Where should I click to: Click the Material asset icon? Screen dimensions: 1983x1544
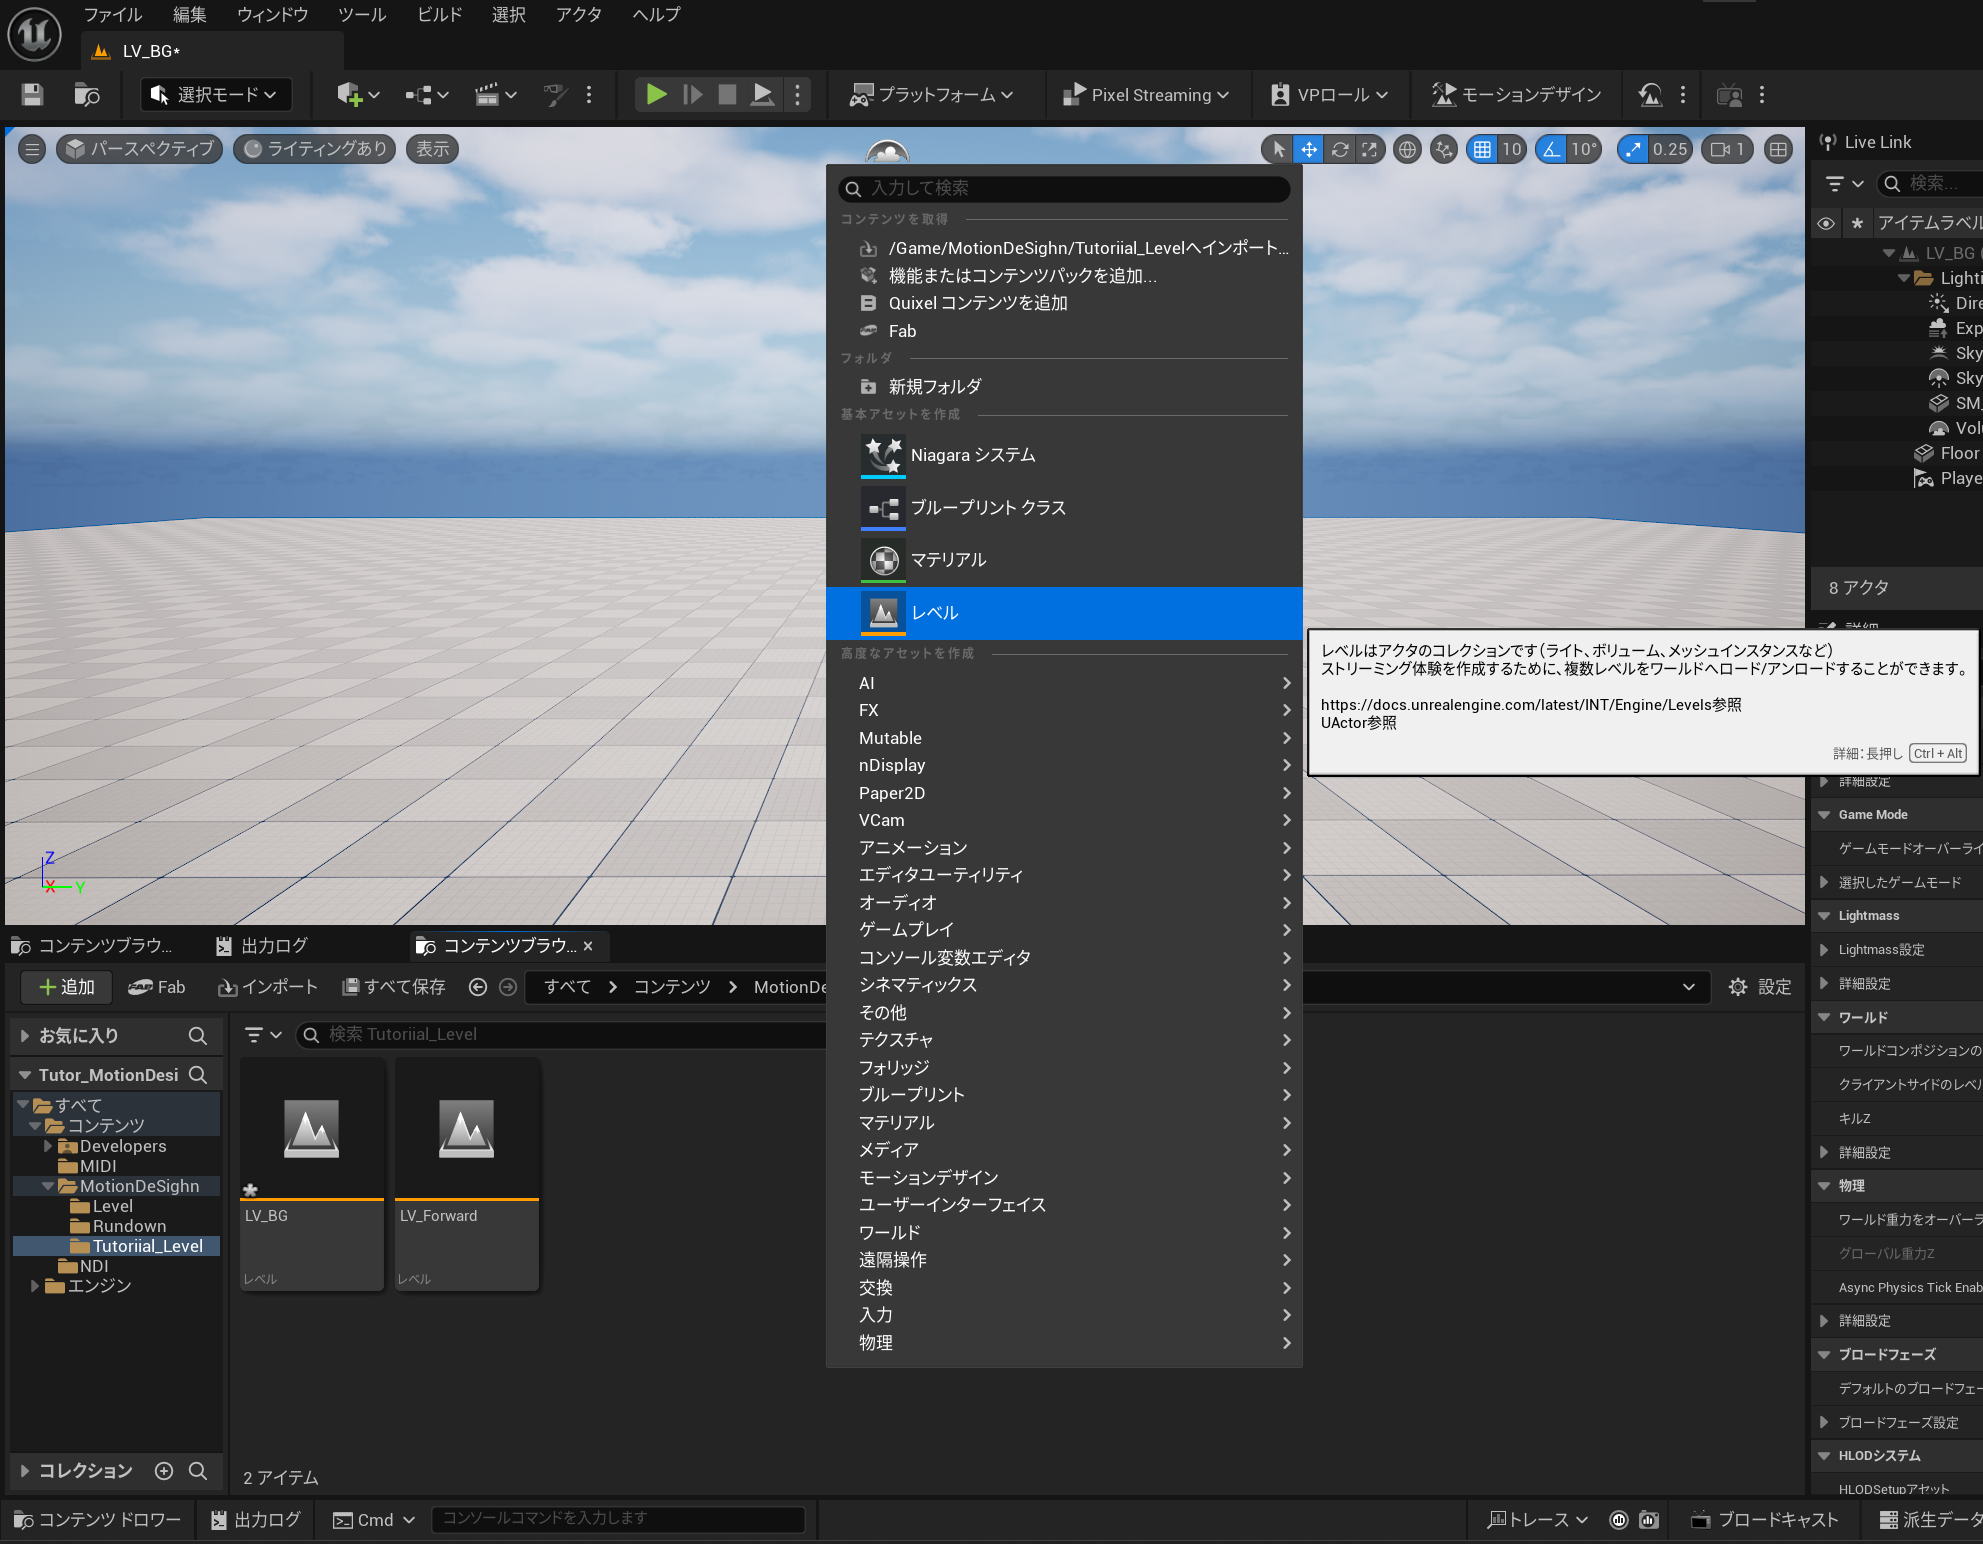click(883, 560)
